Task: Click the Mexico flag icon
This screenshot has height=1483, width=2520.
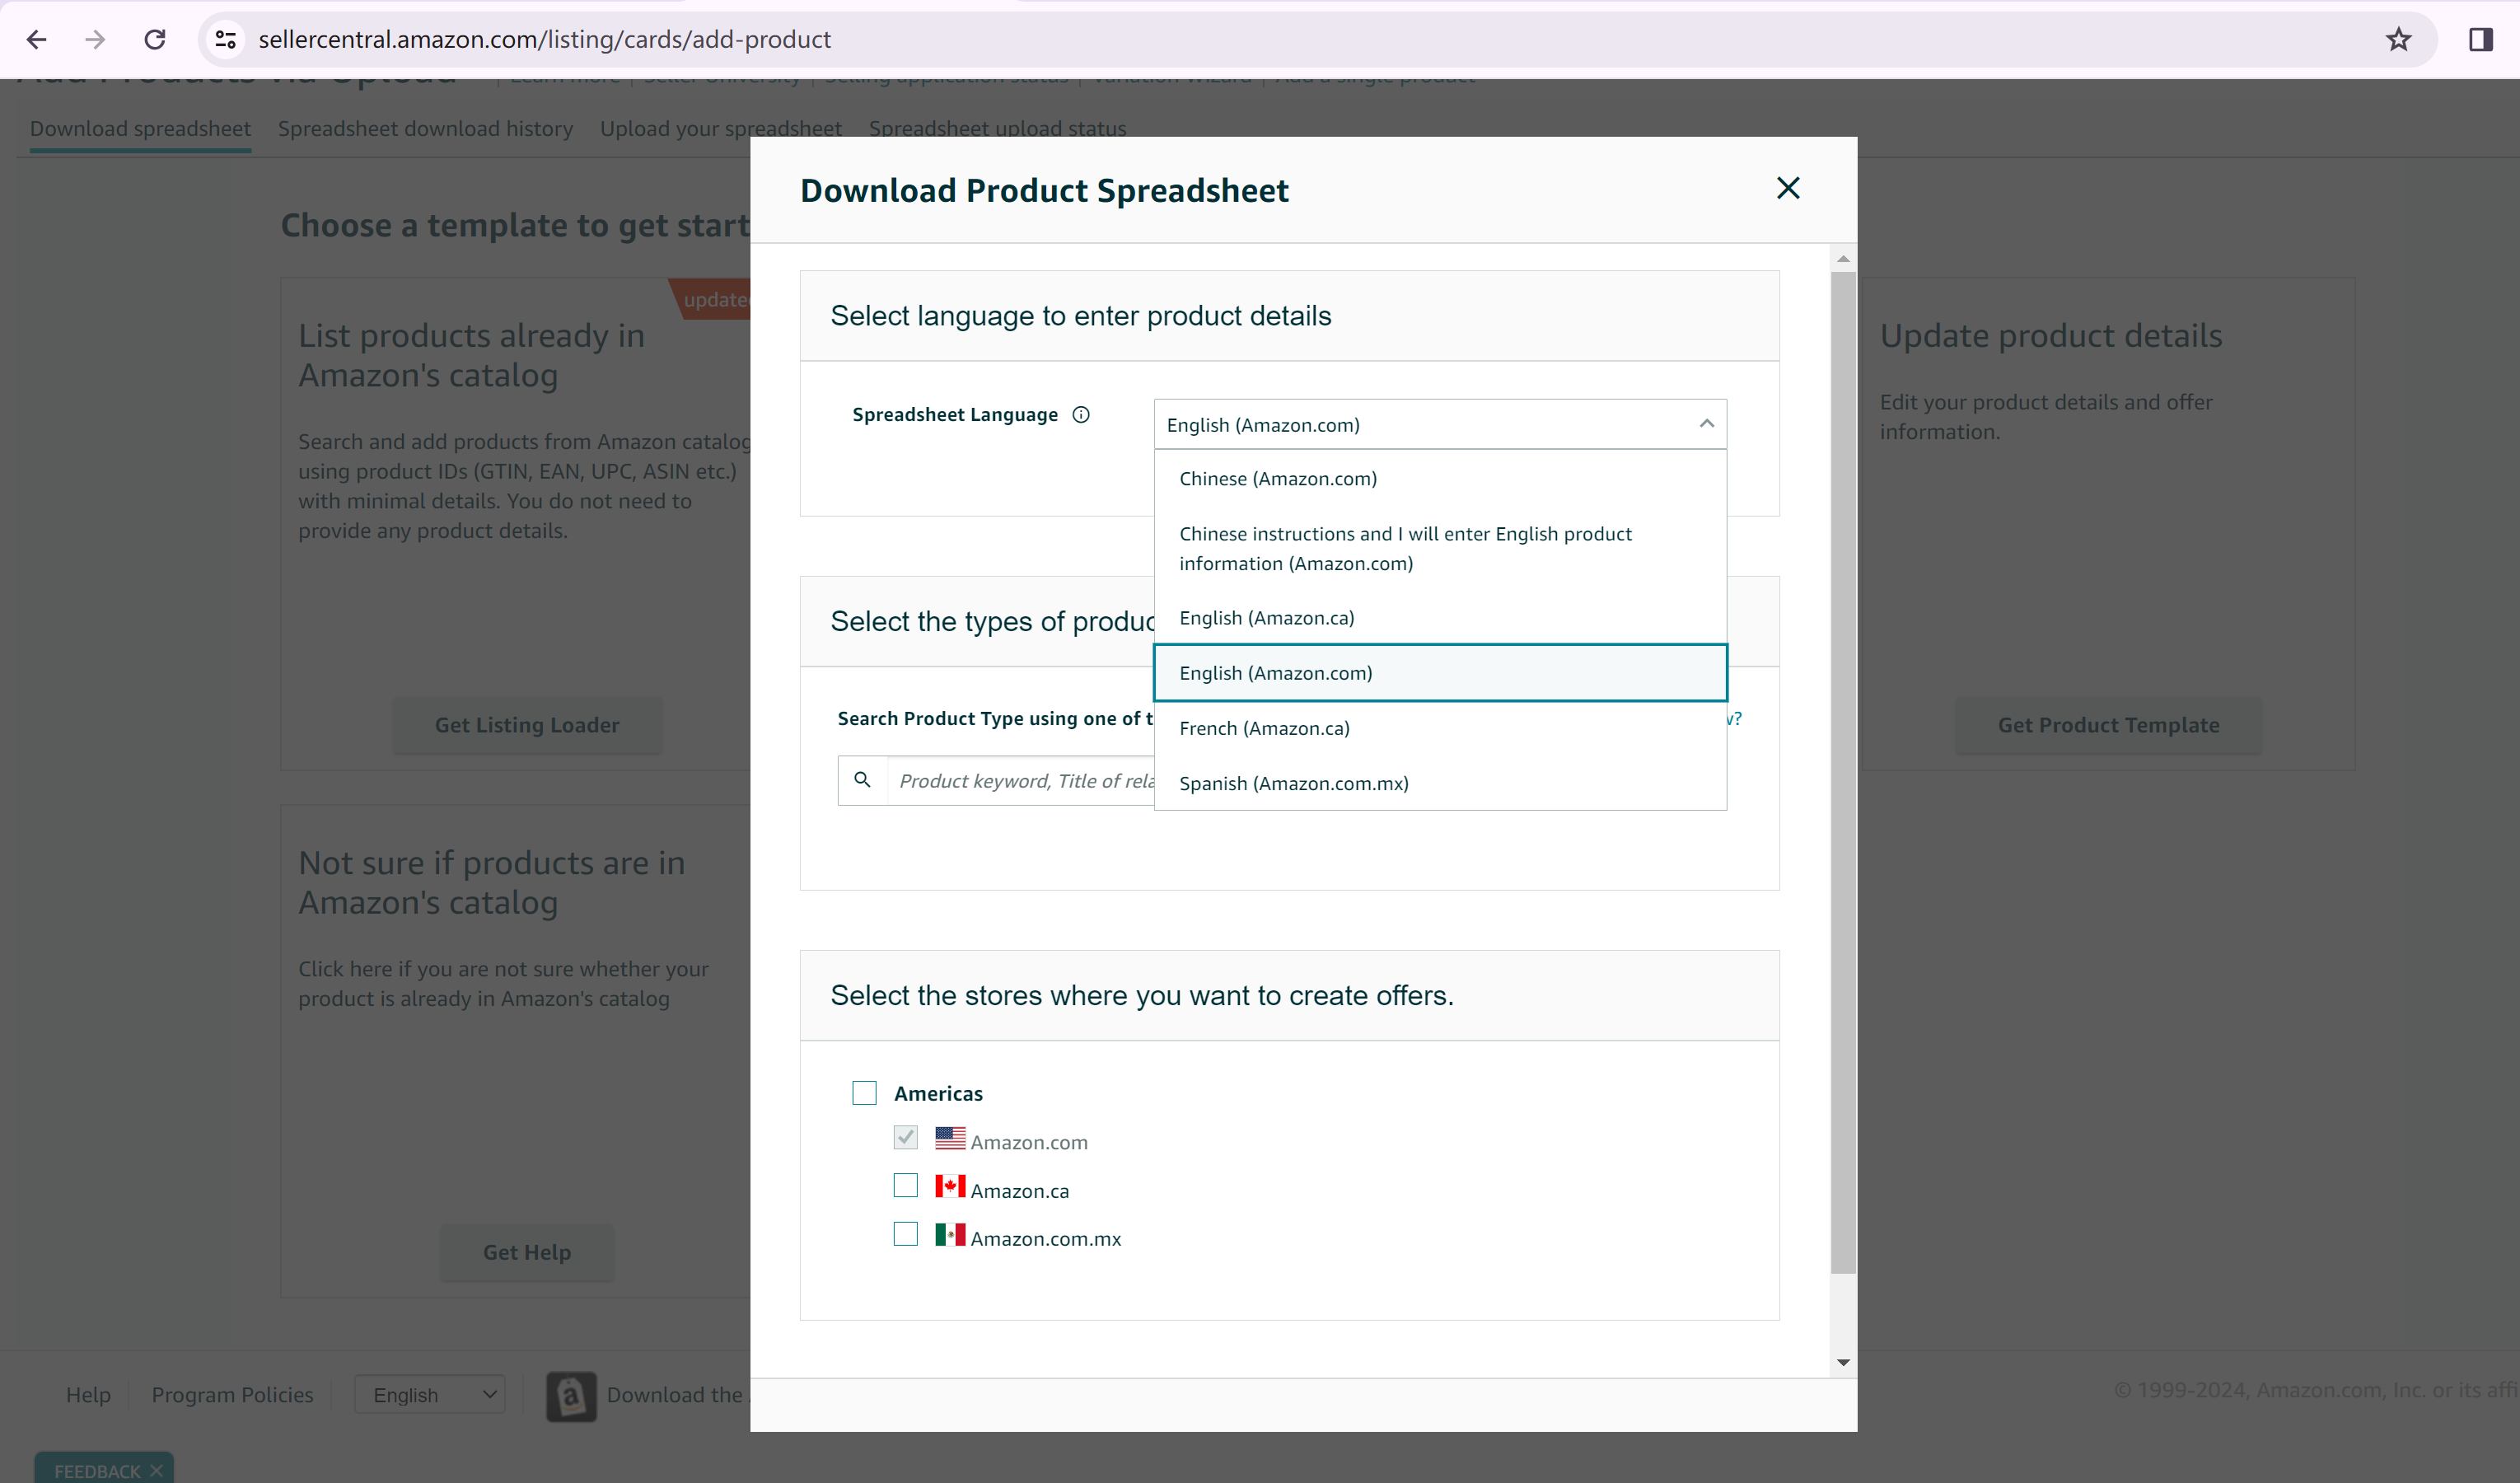Action: [x=950, y=1234]
